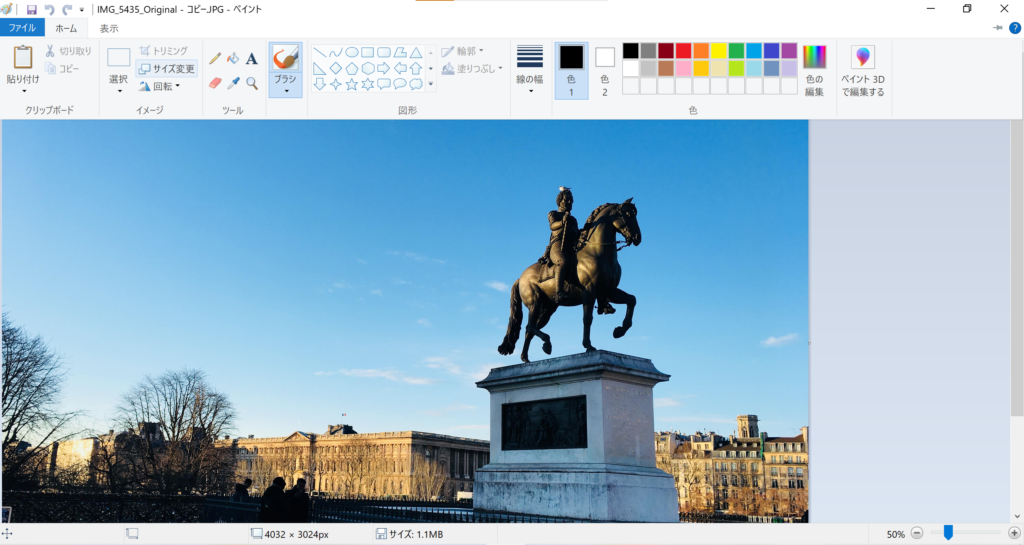Open the Edit colors dialog
Screen dimensions: 1024x545
point(814,70)
